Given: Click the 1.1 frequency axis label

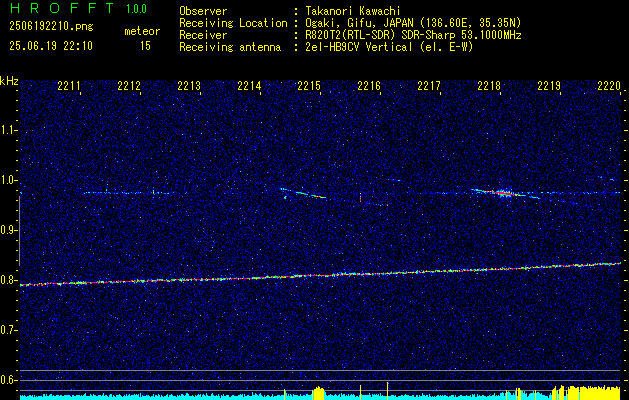Looking at the screenshot, I should click(x=8, y=130).
